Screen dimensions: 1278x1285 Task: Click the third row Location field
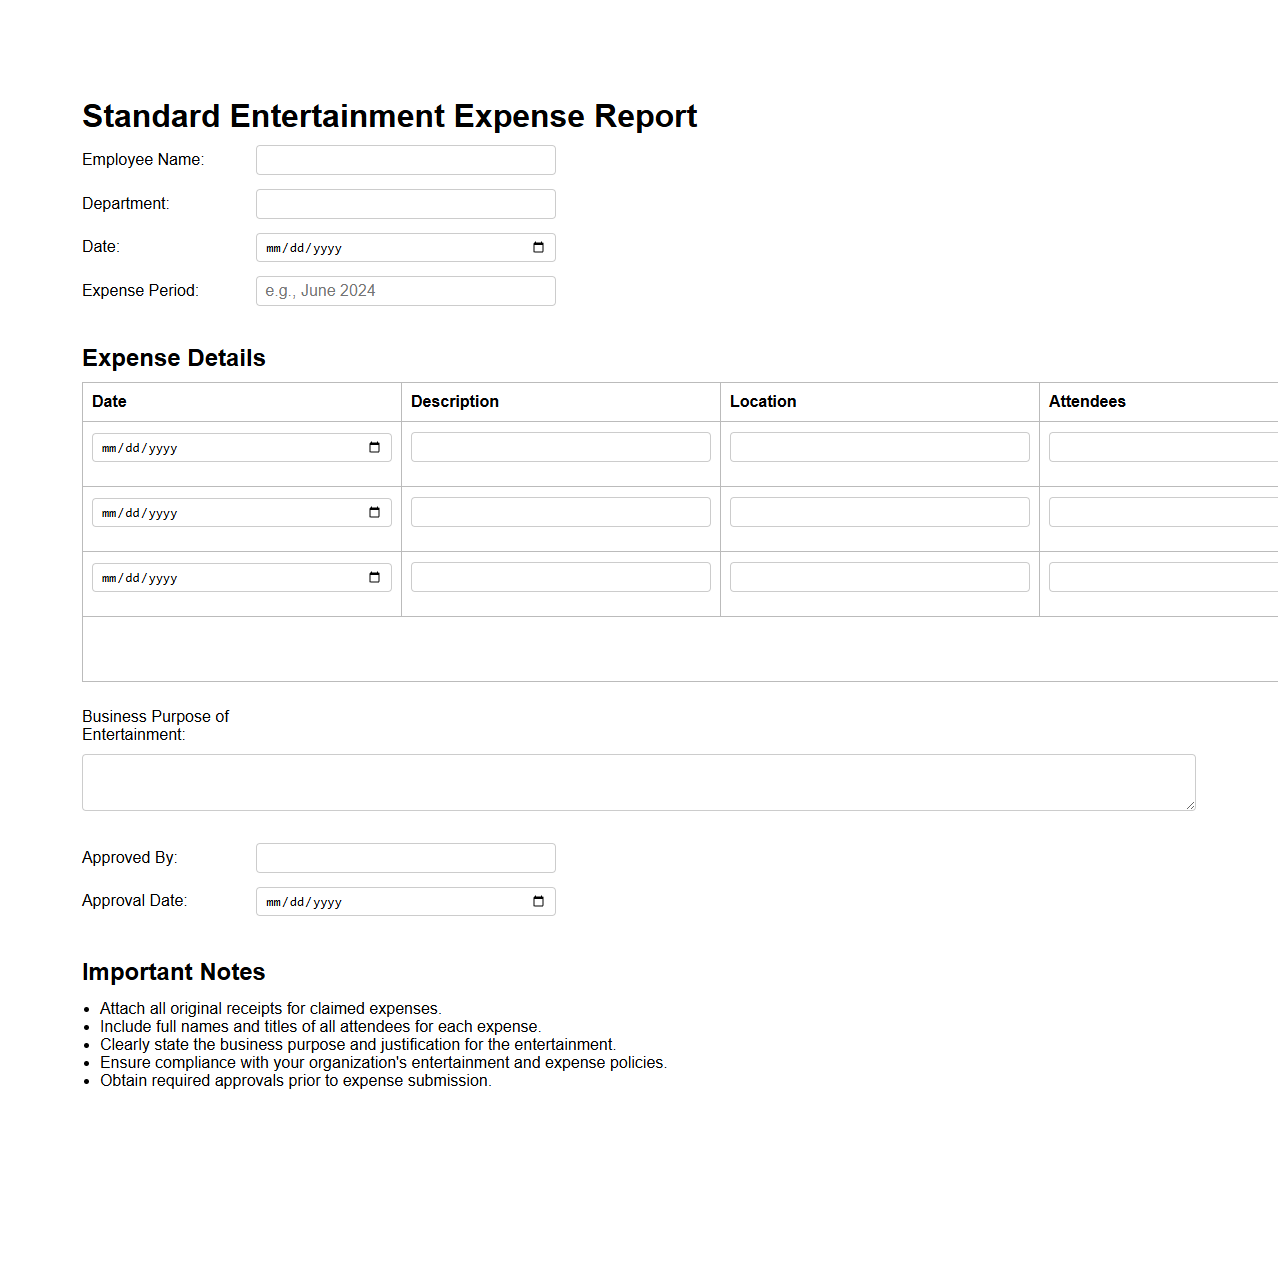coord(879,577)
